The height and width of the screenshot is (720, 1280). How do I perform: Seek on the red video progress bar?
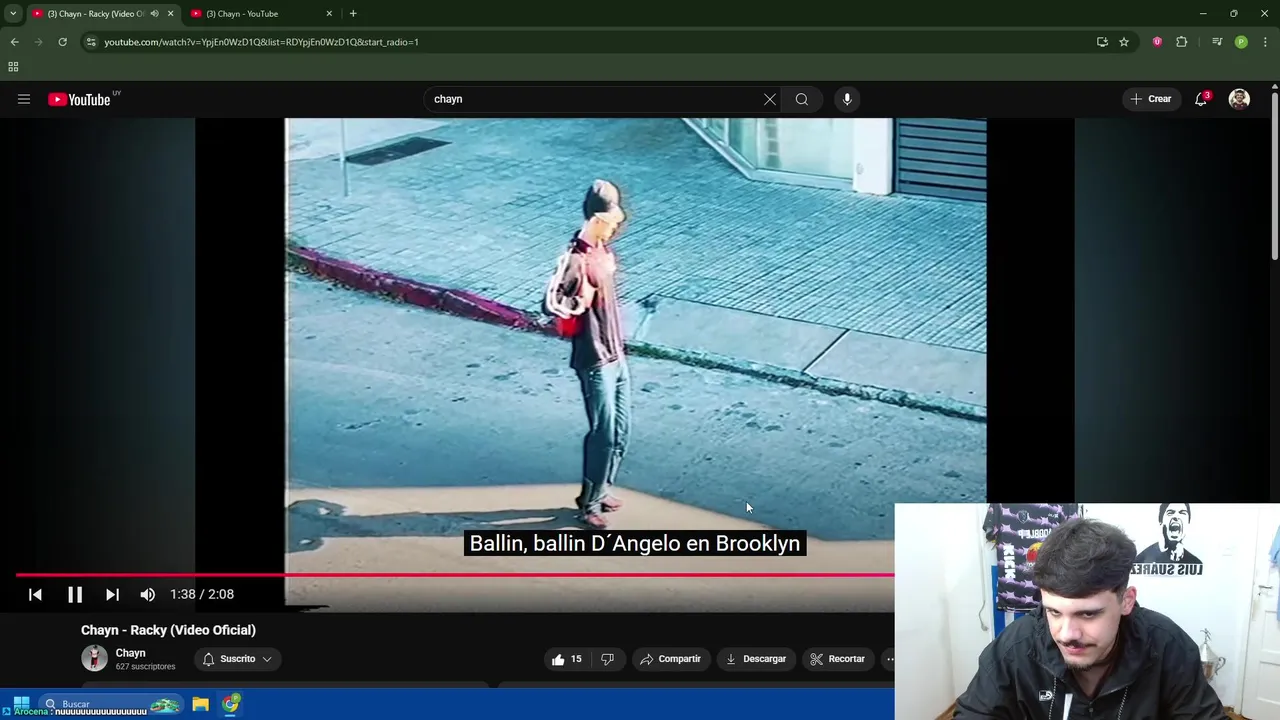pos(455,575)
